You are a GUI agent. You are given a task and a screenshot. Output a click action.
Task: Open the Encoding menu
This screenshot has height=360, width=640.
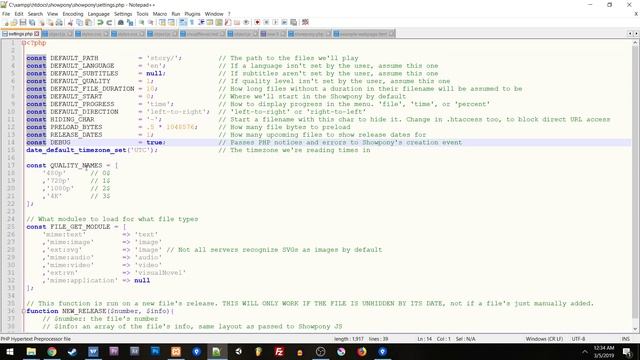tap(73, 14)
